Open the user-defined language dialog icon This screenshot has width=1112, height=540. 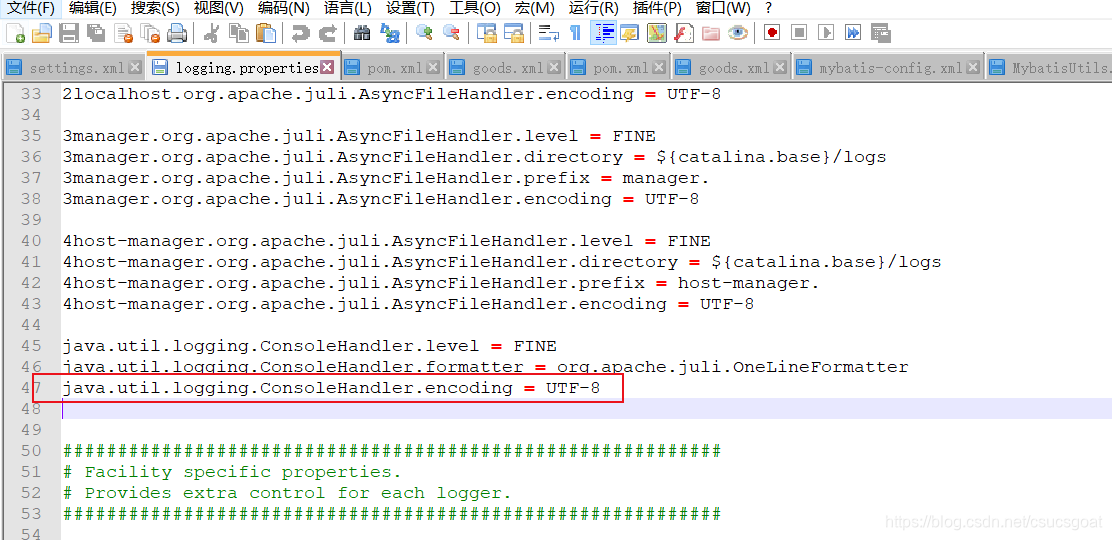click(x=629, y=33)
